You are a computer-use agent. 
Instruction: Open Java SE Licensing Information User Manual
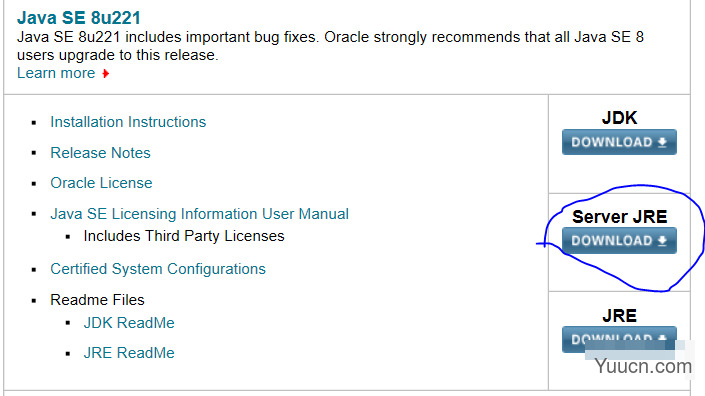point(199,214)
